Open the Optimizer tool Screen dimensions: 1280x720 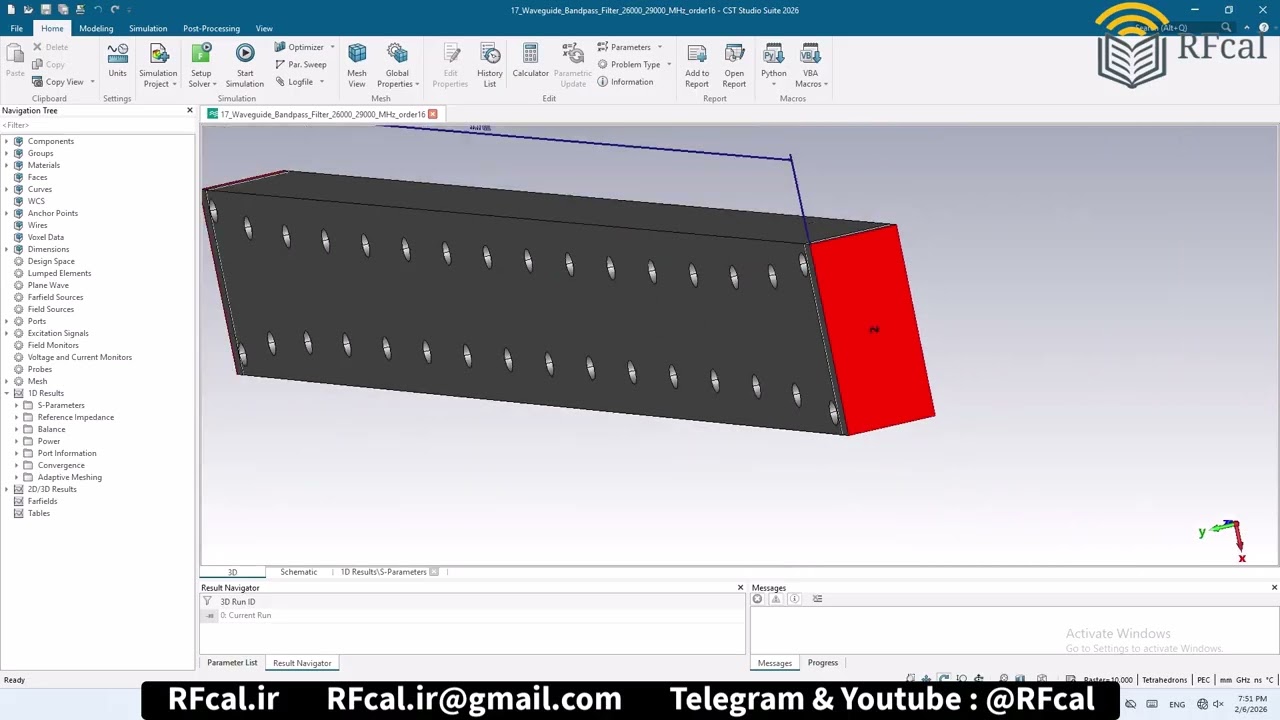305,47
